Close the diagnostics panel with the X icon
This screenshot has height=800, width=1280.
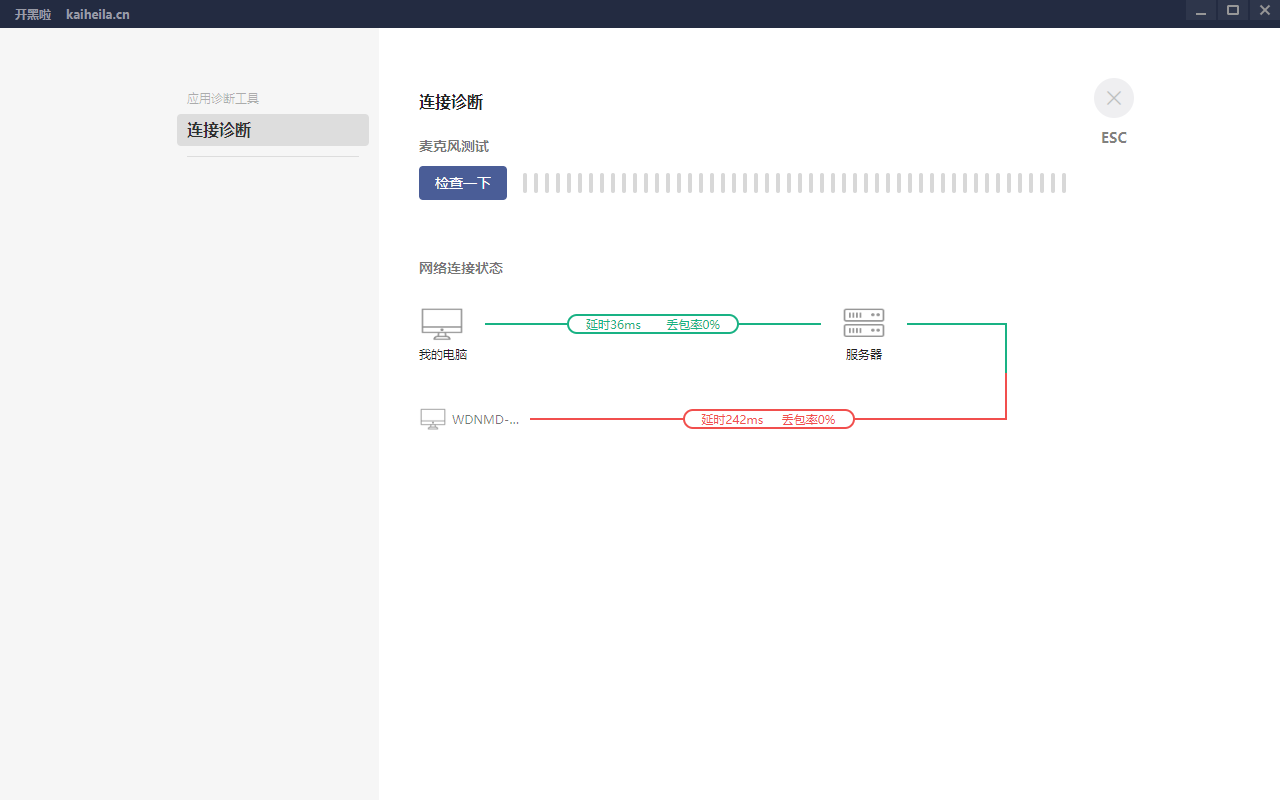(x=1113, y=98)
